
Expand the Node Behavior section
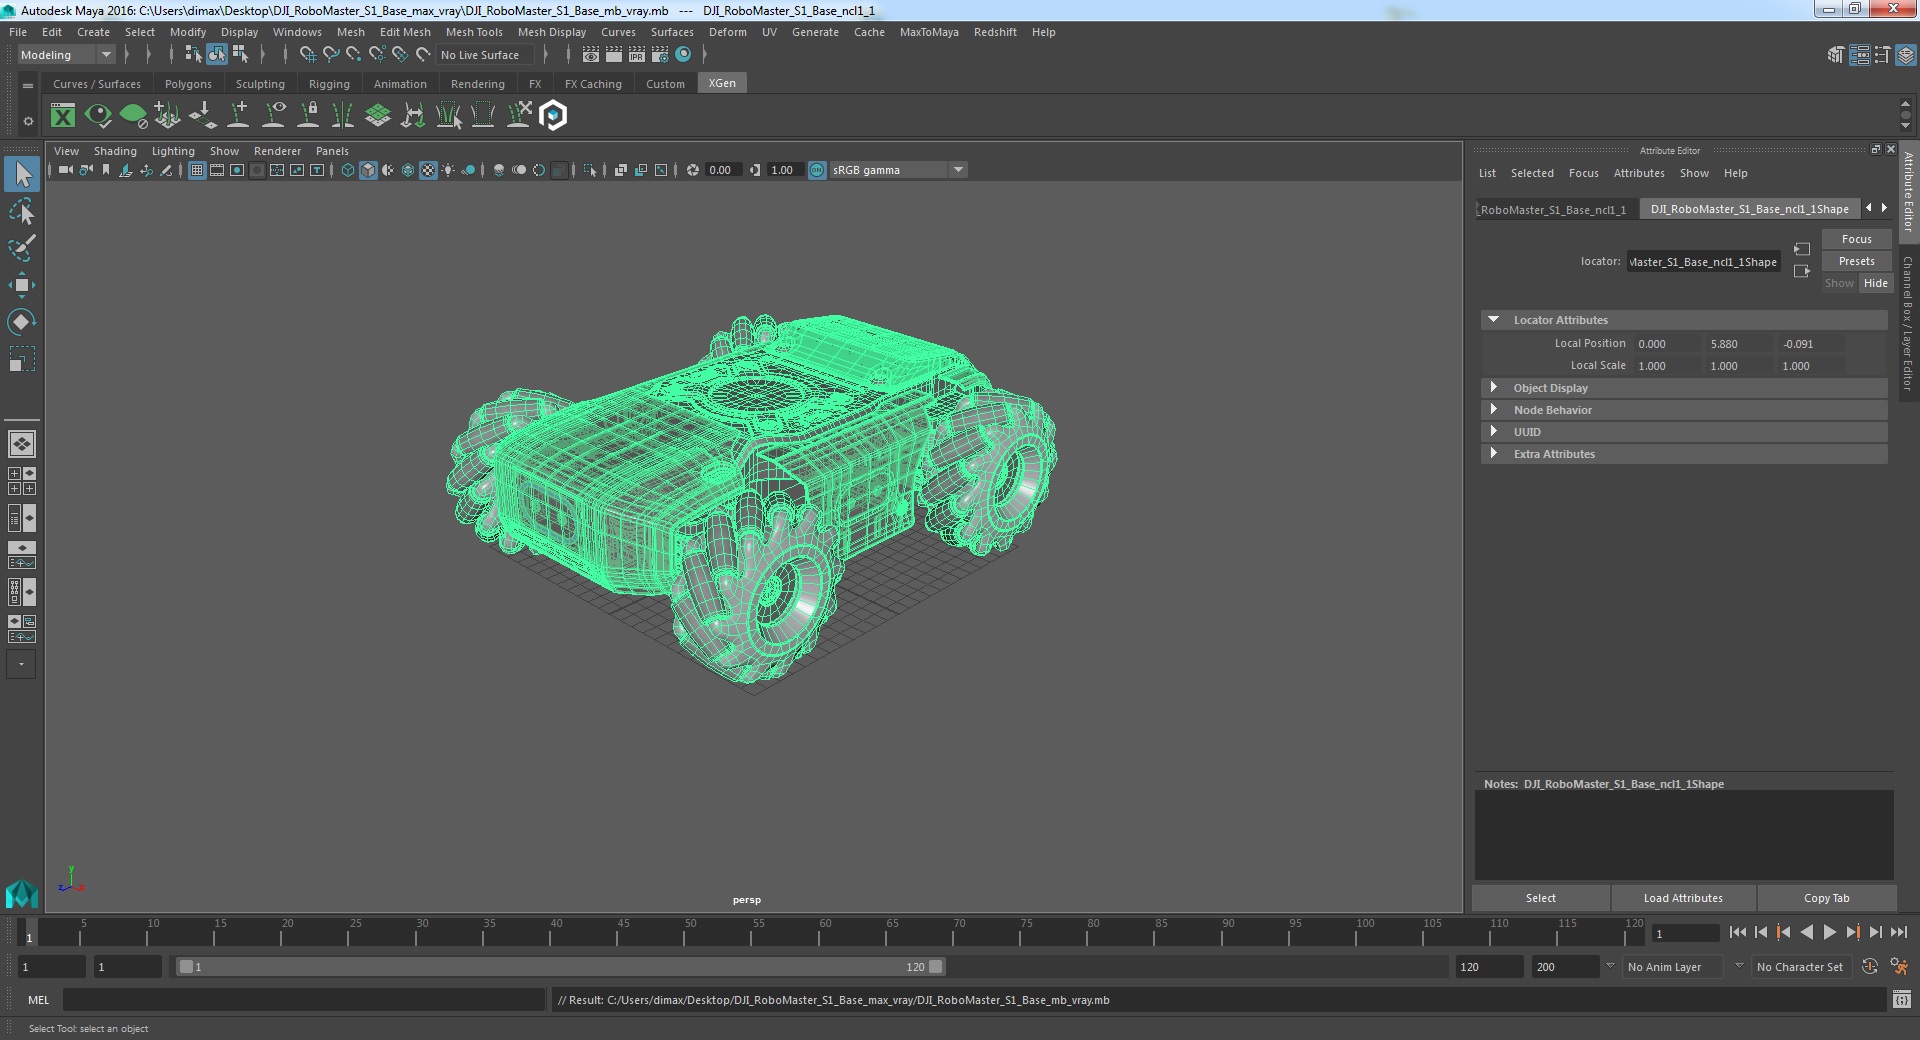(1494, 410)
